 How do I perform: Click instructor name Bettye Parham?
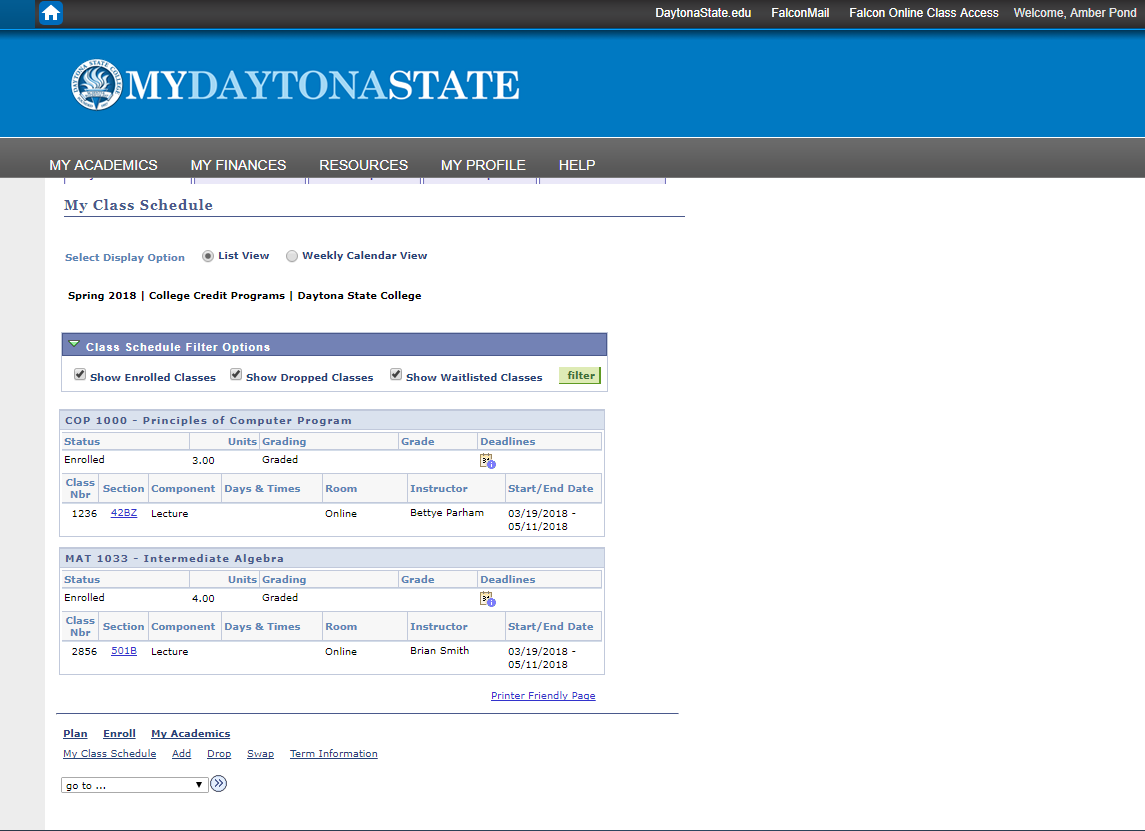(x=447, y=513)
